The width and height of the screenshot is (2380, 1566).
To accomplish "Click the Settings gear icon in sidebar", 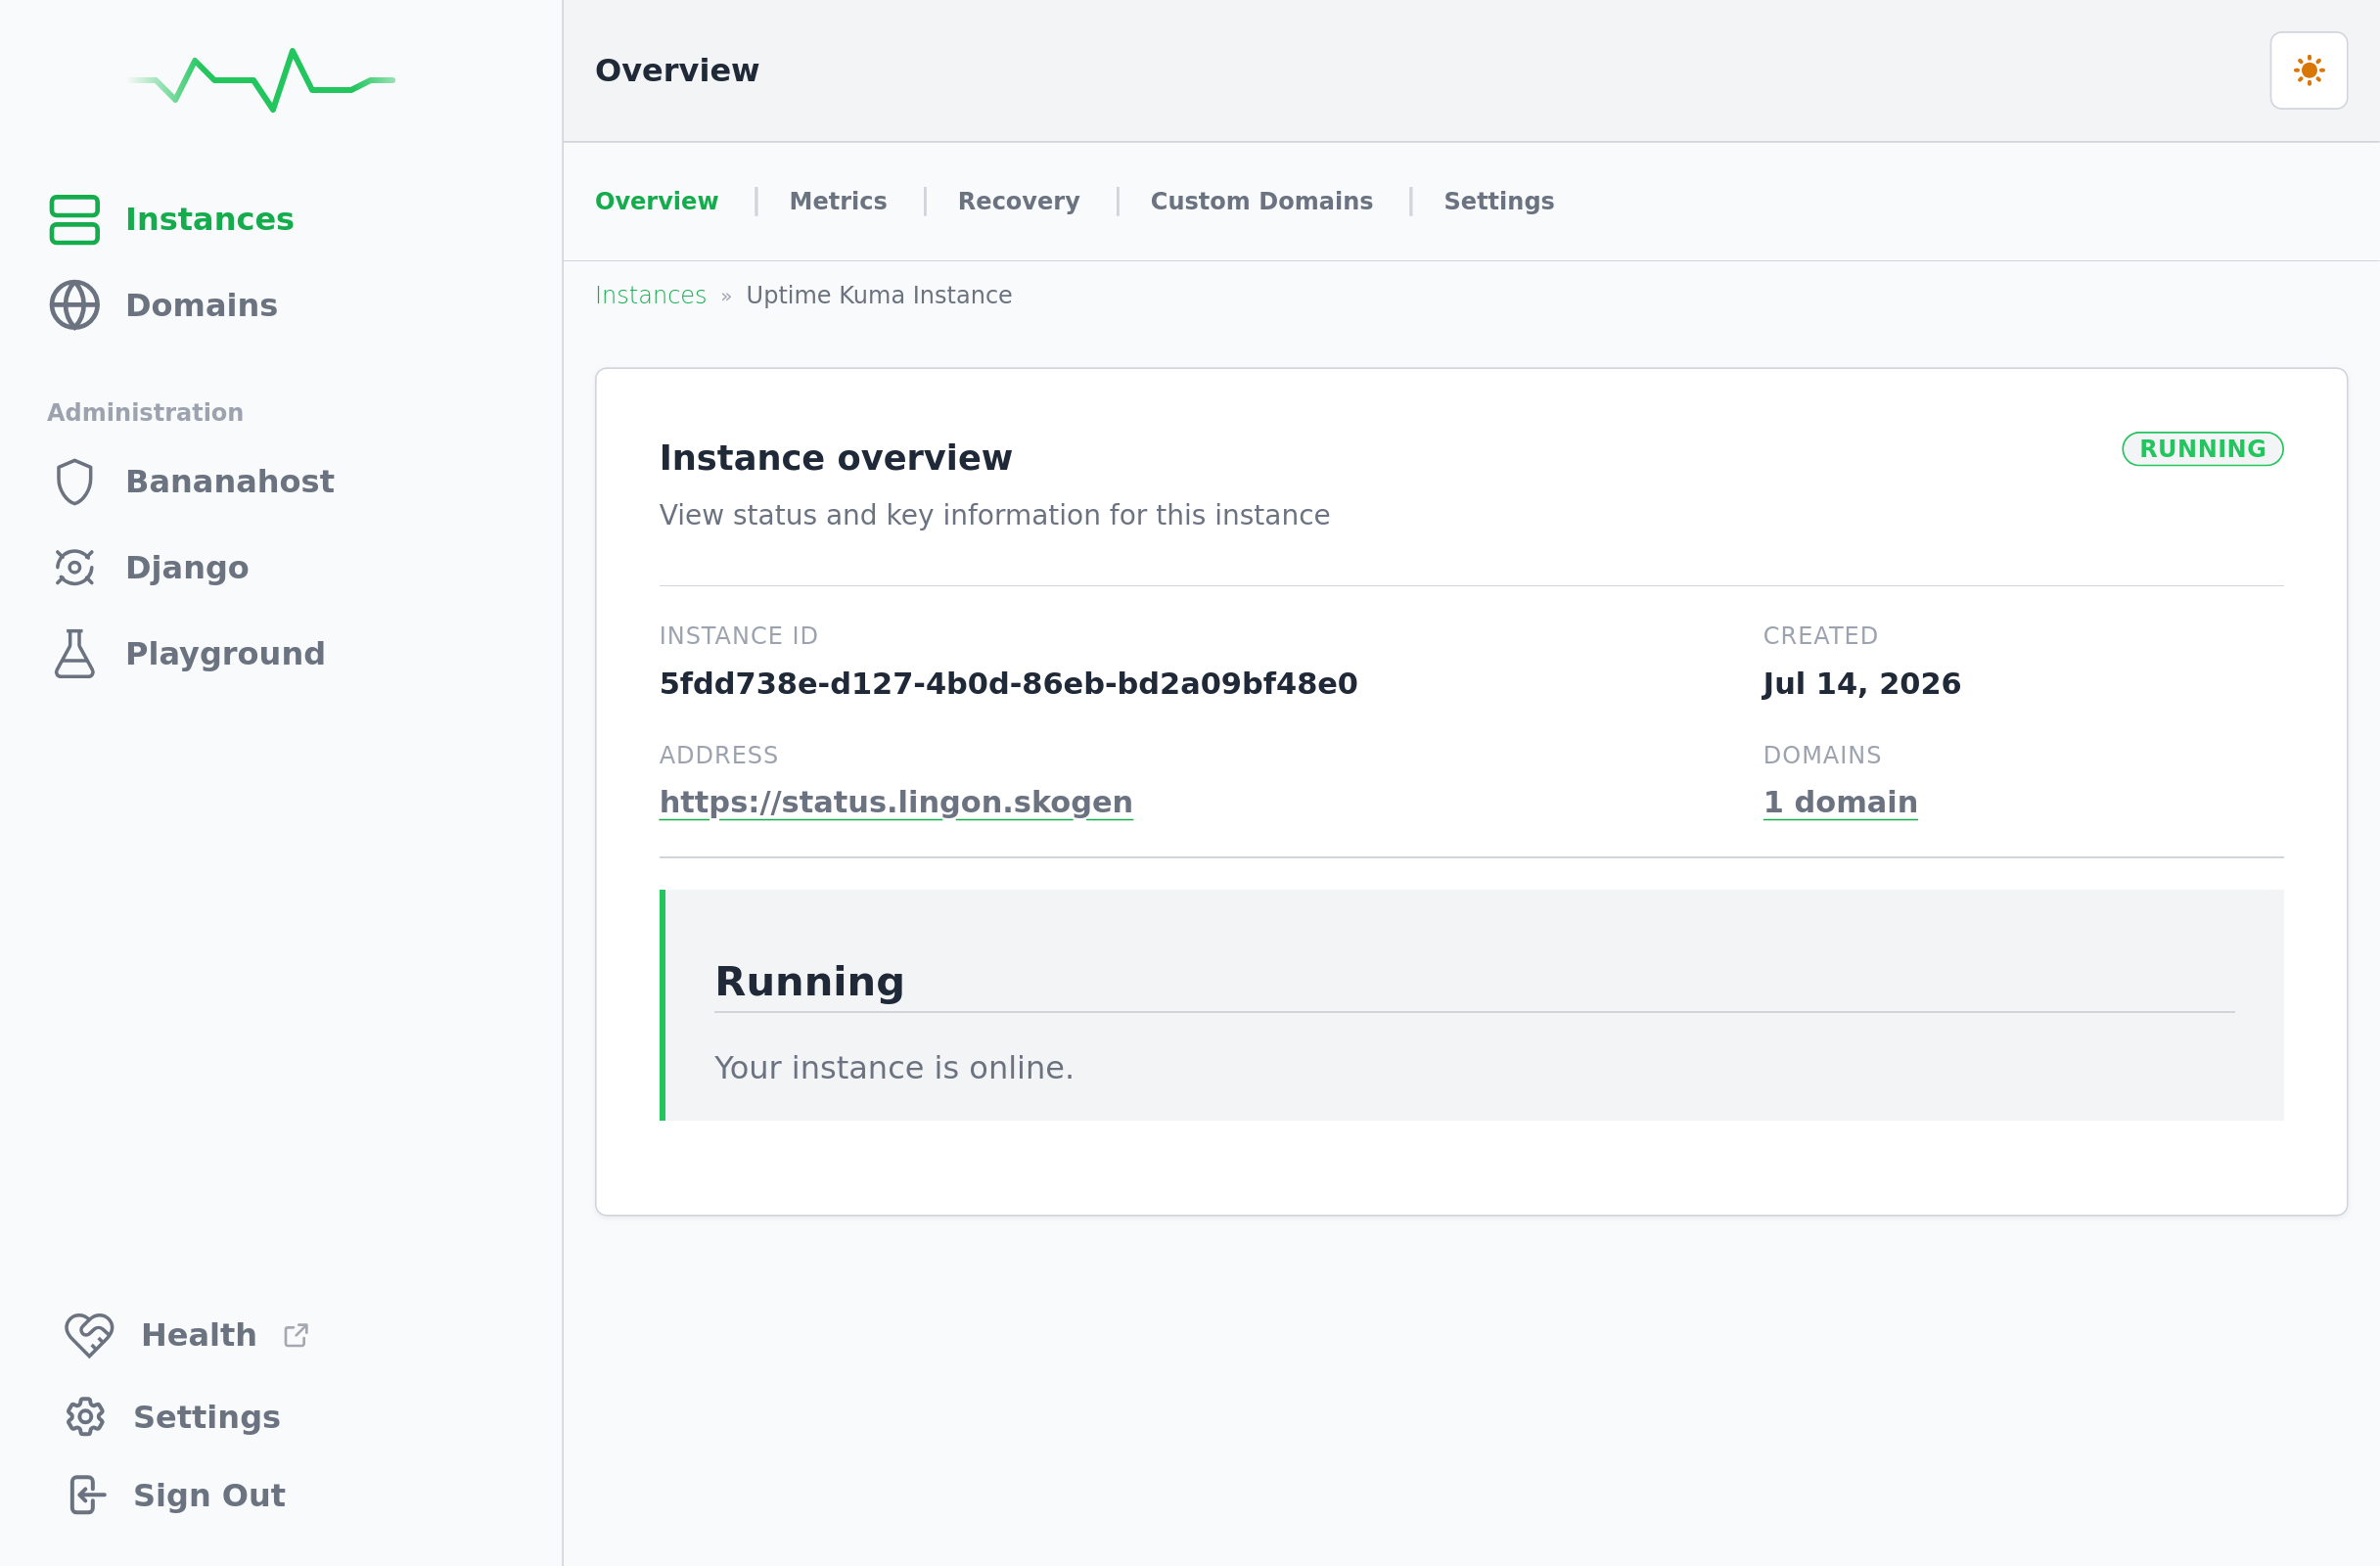I will 86,1417.
